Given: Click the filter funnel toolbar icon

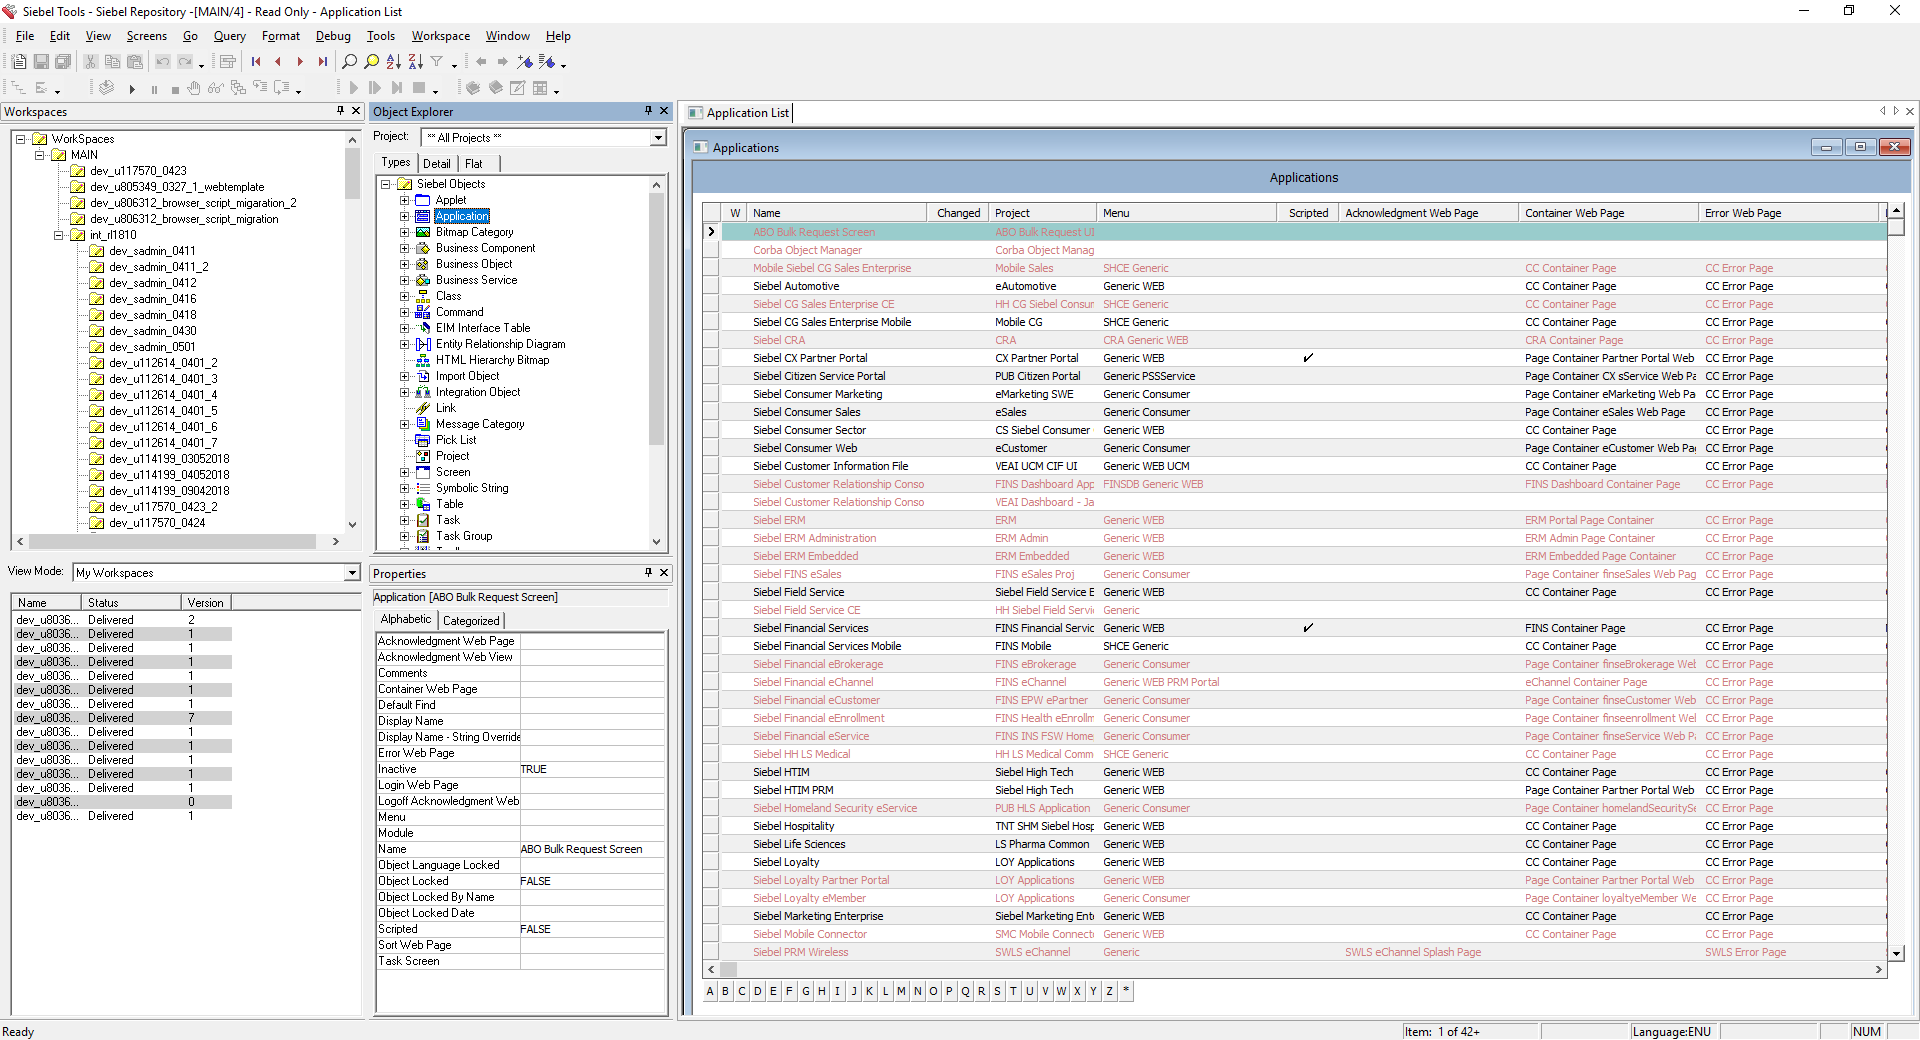Looking at the screenshot, I should point(437,62).
